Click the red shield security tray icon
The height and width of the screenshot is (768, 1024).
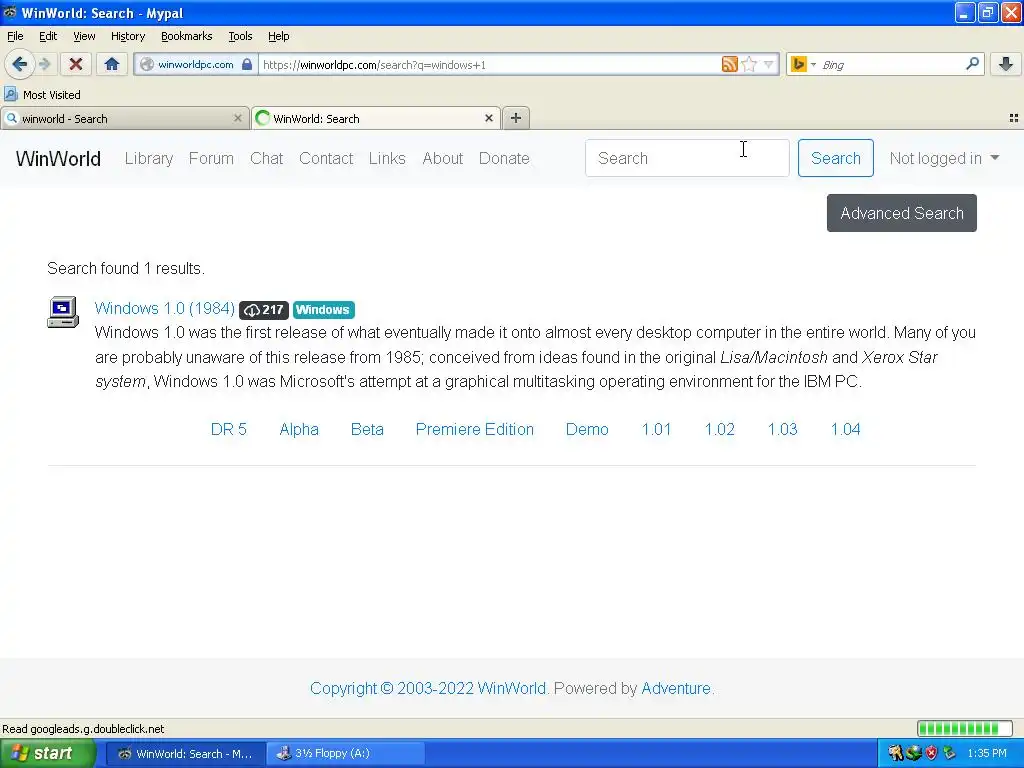click(932, 754)
